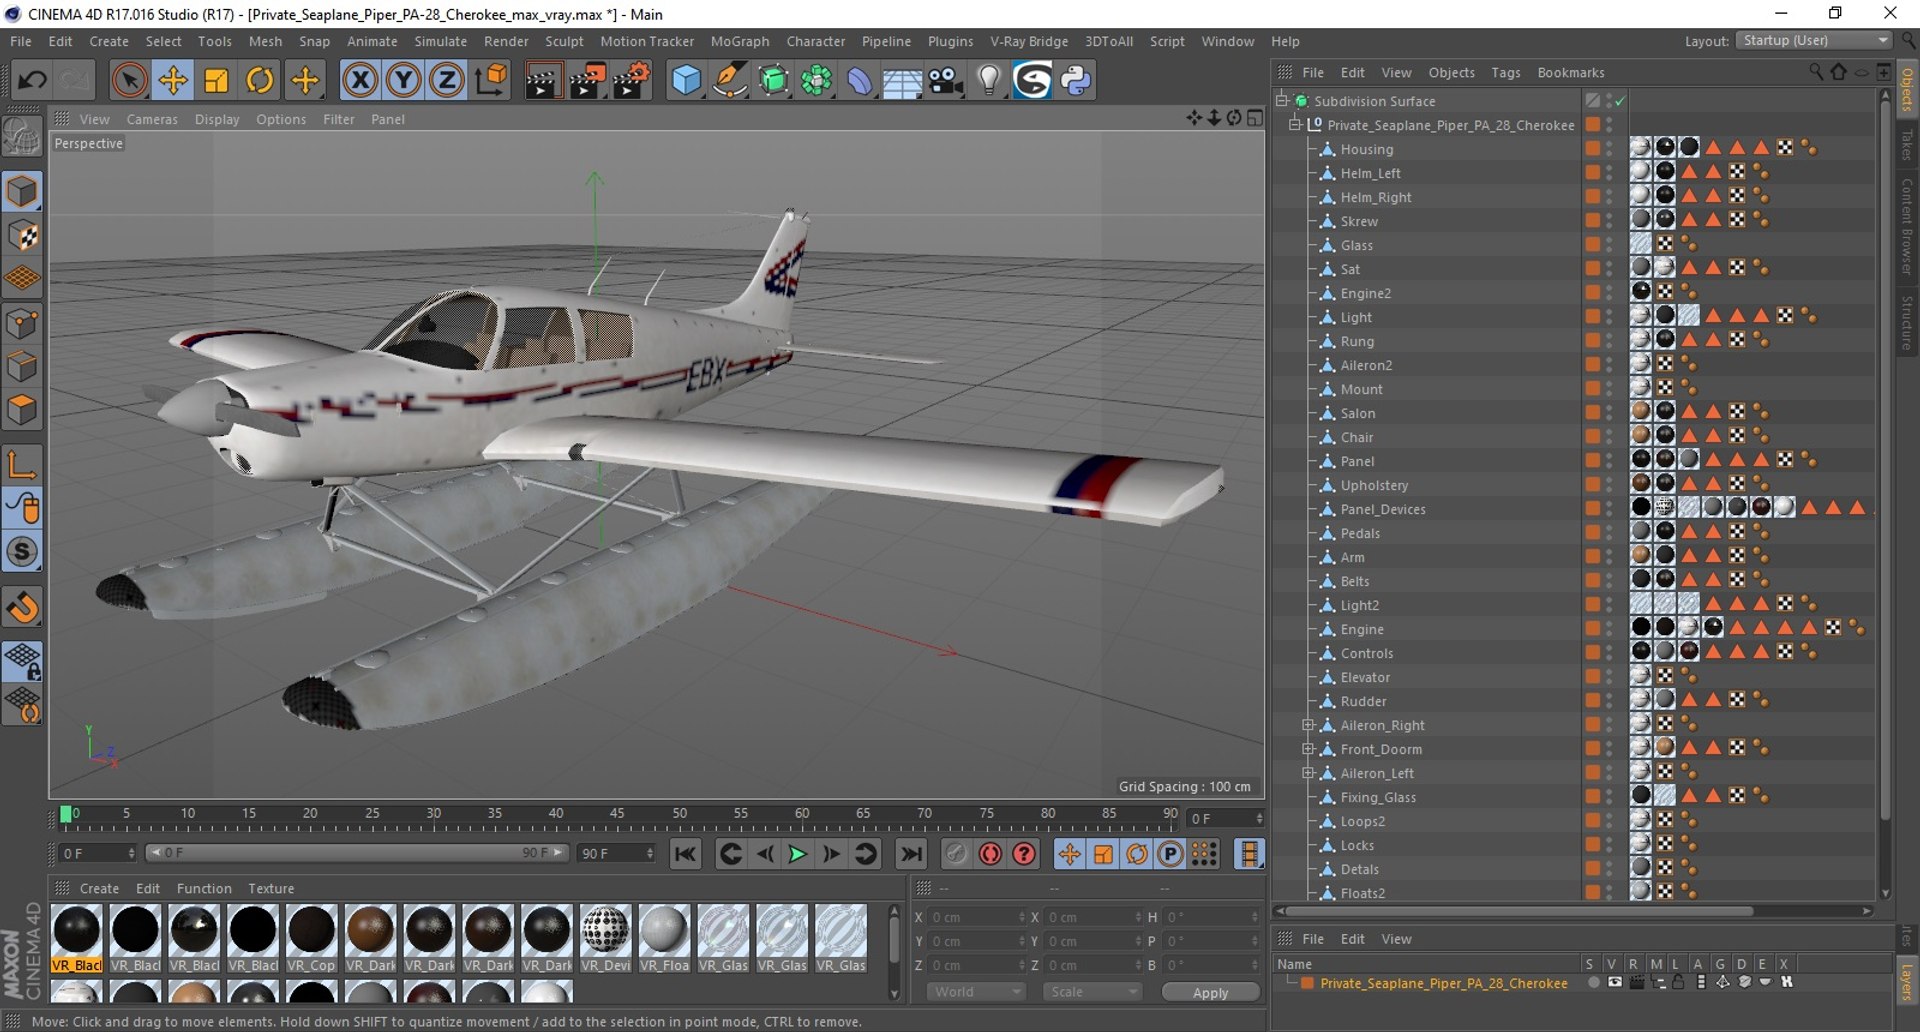Open the spline Pen tool
This screenshot has width=1920, height=1032.
click(x=730, y=80)
